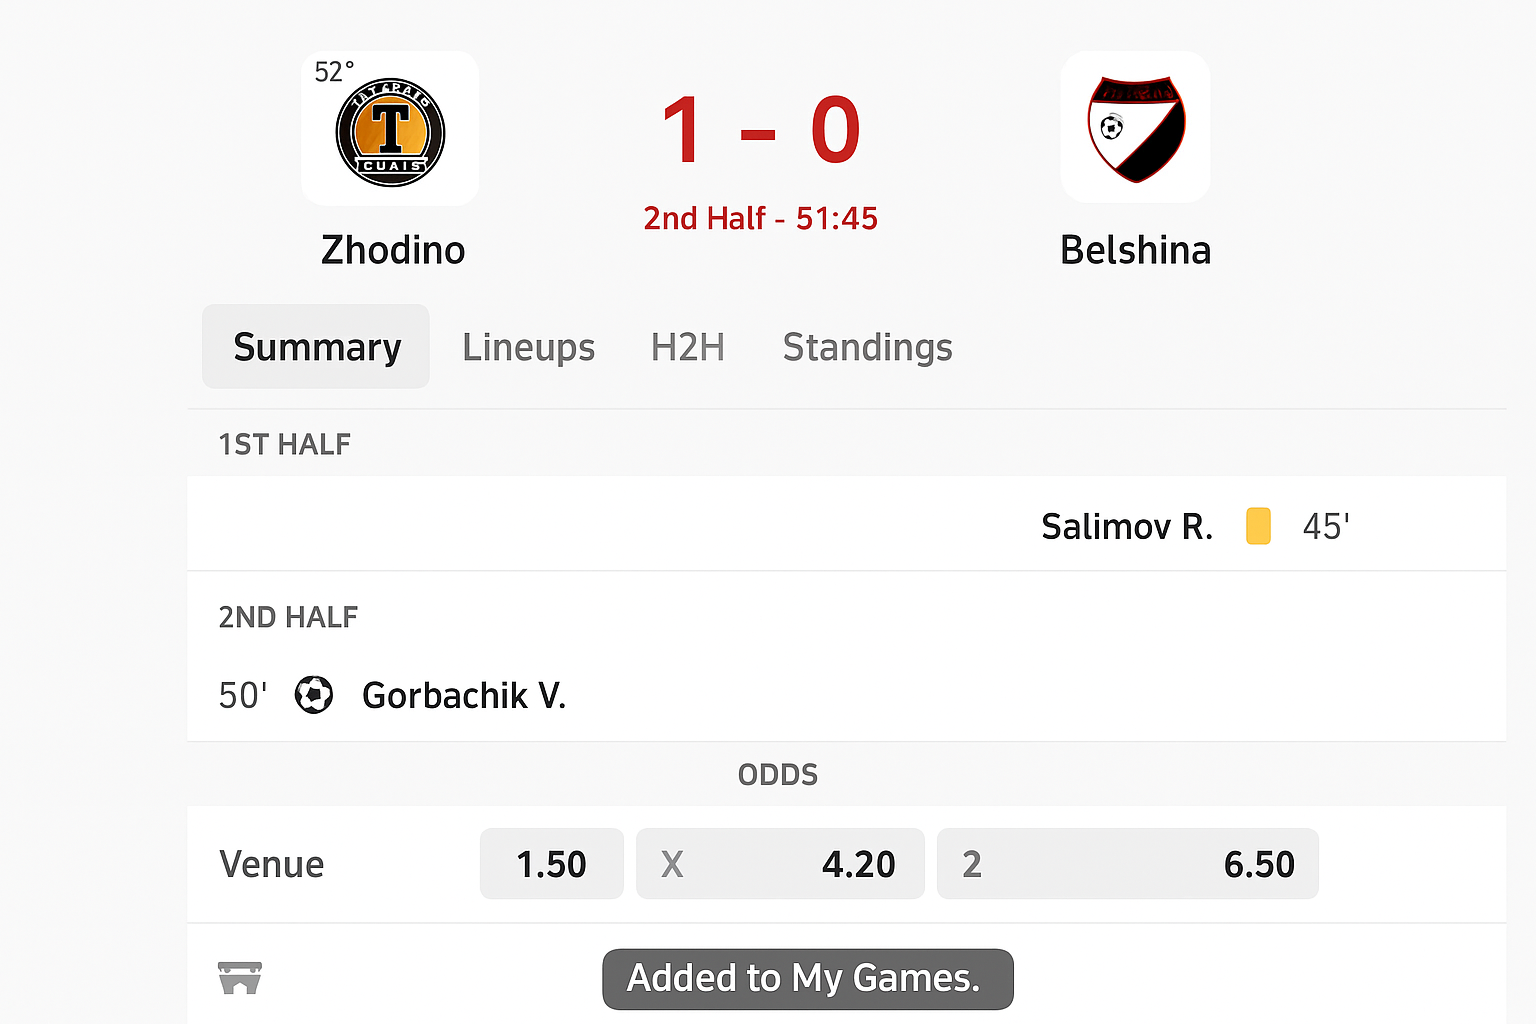1536x1024 pixels.
Task: Click booked player Salimov R.
Action: click(x=1127, y=526)
